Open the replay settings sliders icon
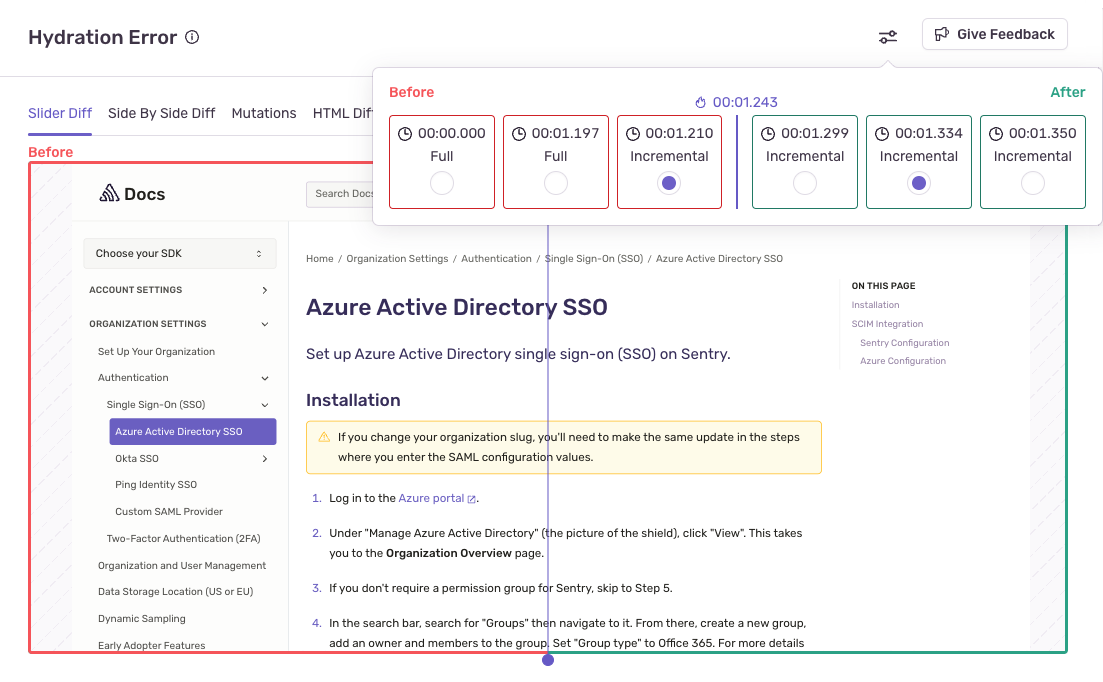 (x=887, y=34)
